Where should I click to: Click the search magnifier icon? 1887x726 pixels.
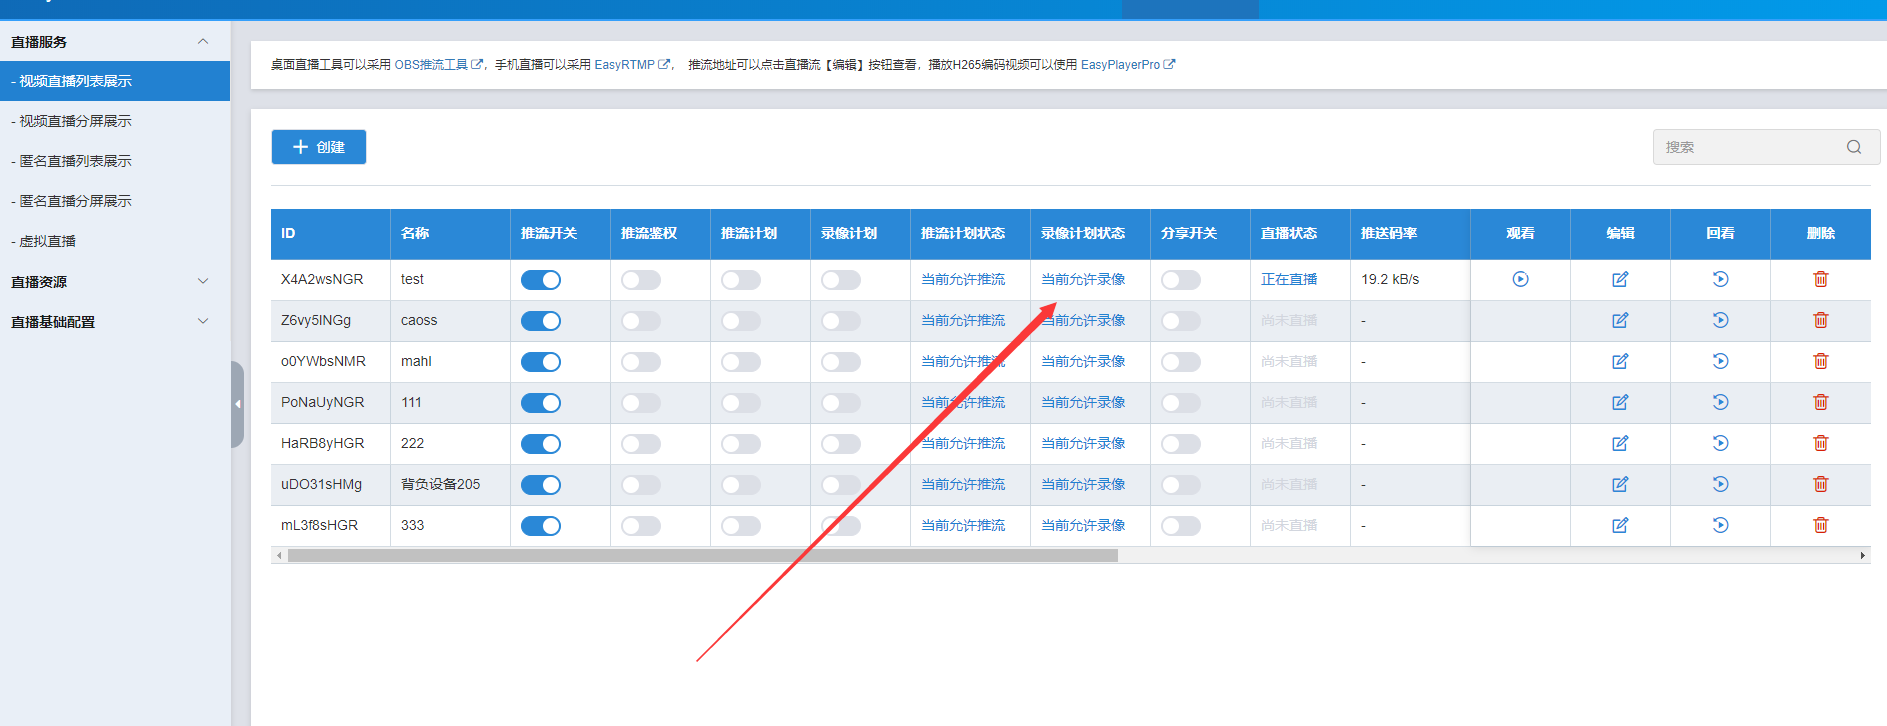(x=1854, y=147)
